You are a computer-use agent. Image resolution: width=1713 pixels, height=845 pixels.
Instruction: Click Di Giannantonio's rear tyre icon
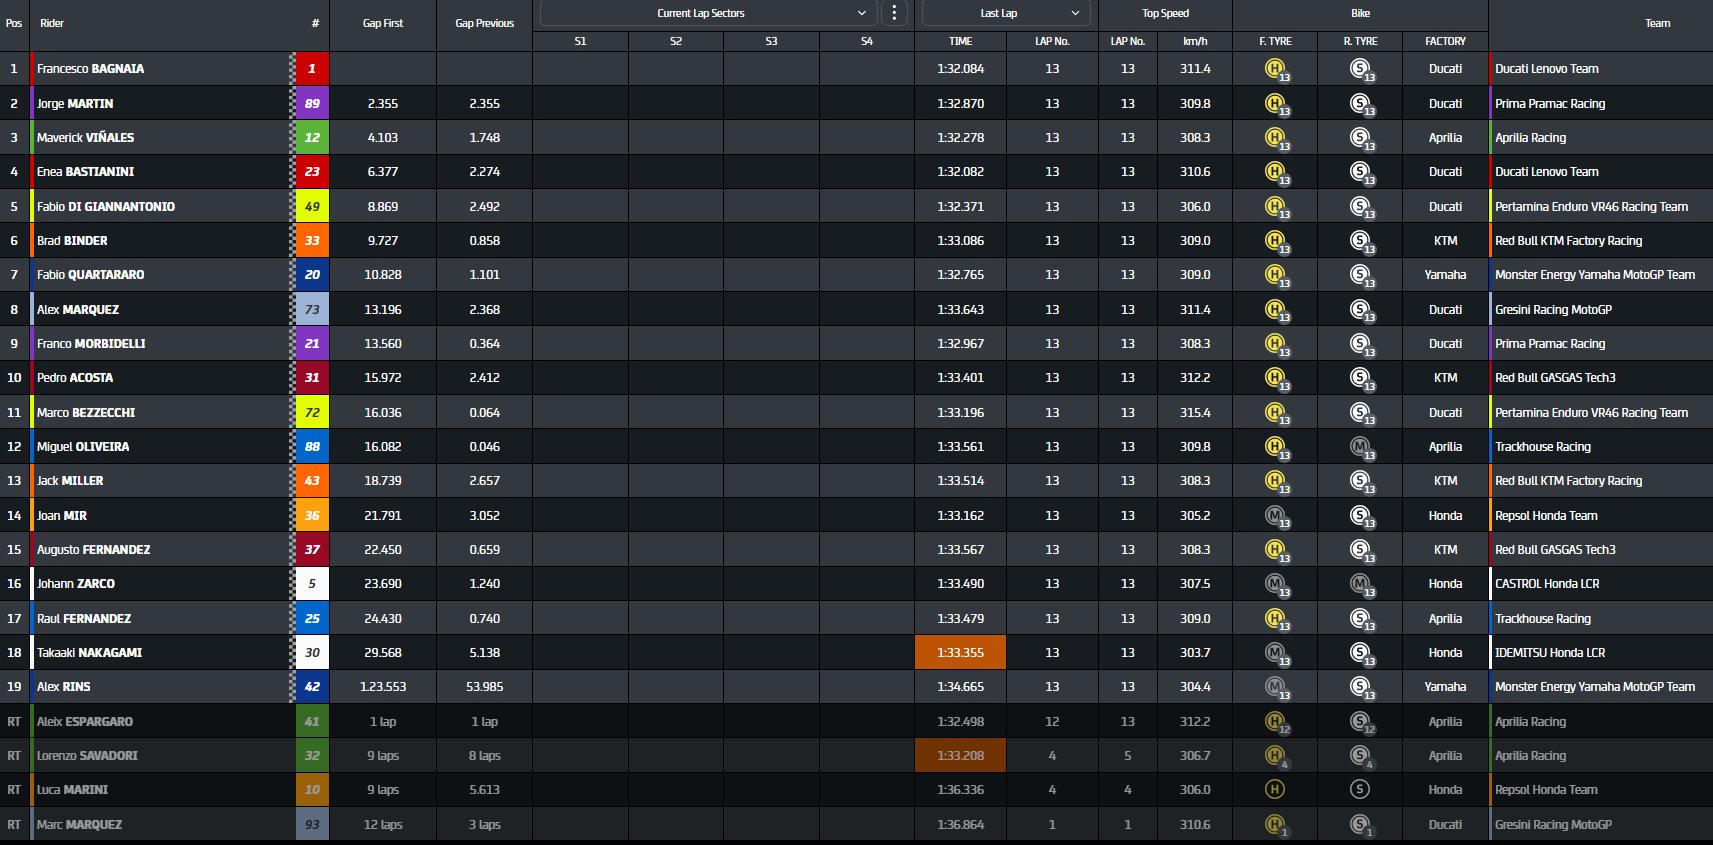pos(1359,206)
